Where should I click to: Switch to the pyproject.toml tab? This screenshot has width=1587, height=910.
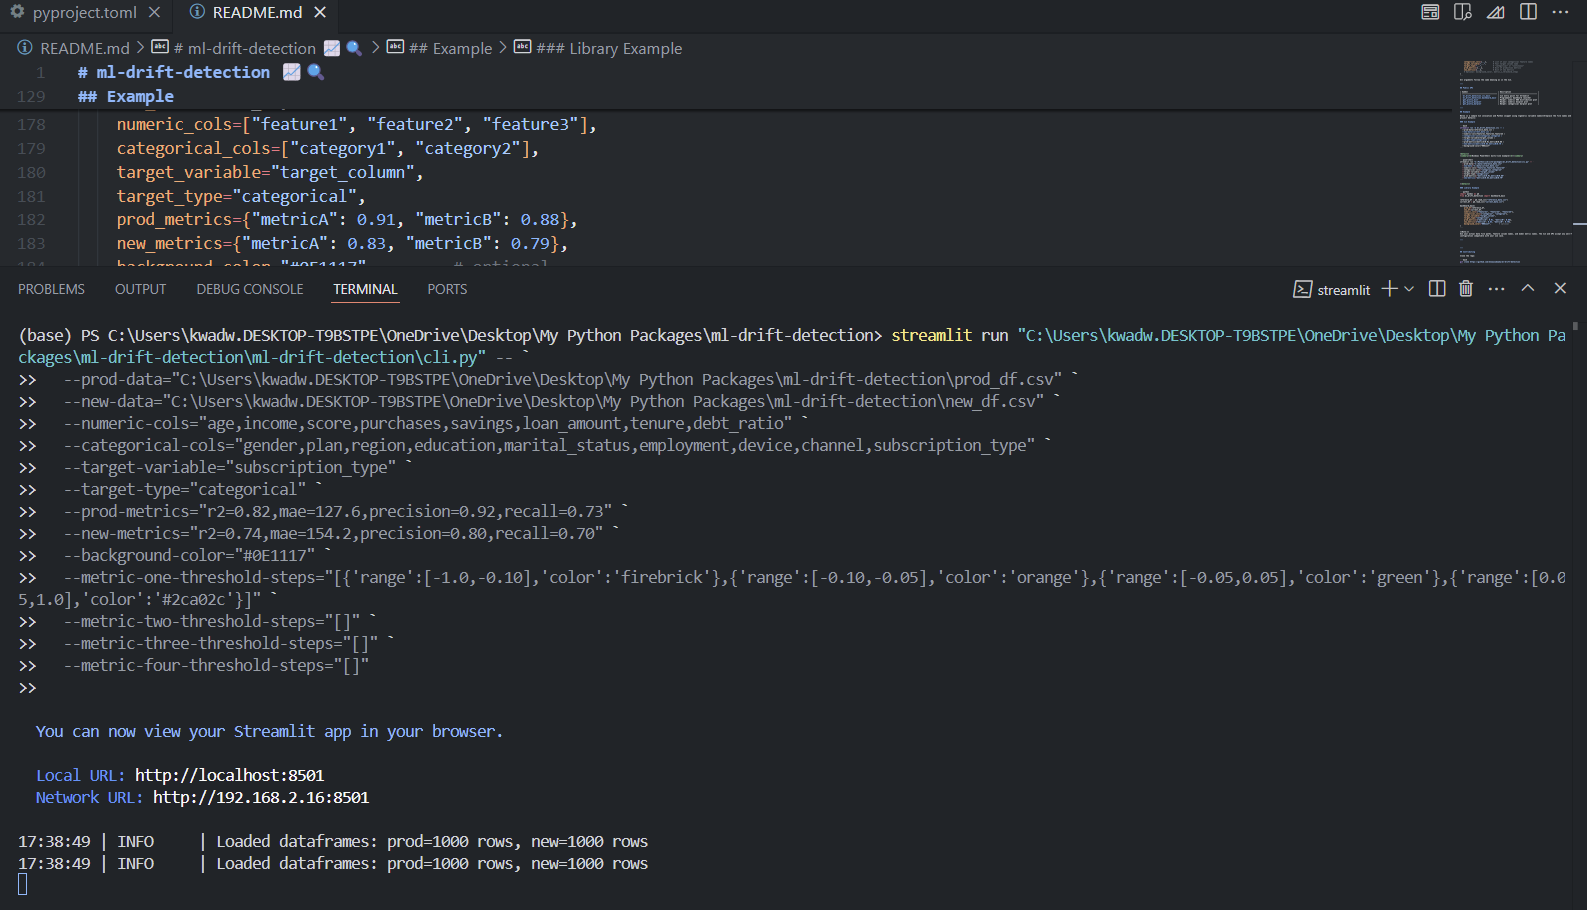click(84, 12)
